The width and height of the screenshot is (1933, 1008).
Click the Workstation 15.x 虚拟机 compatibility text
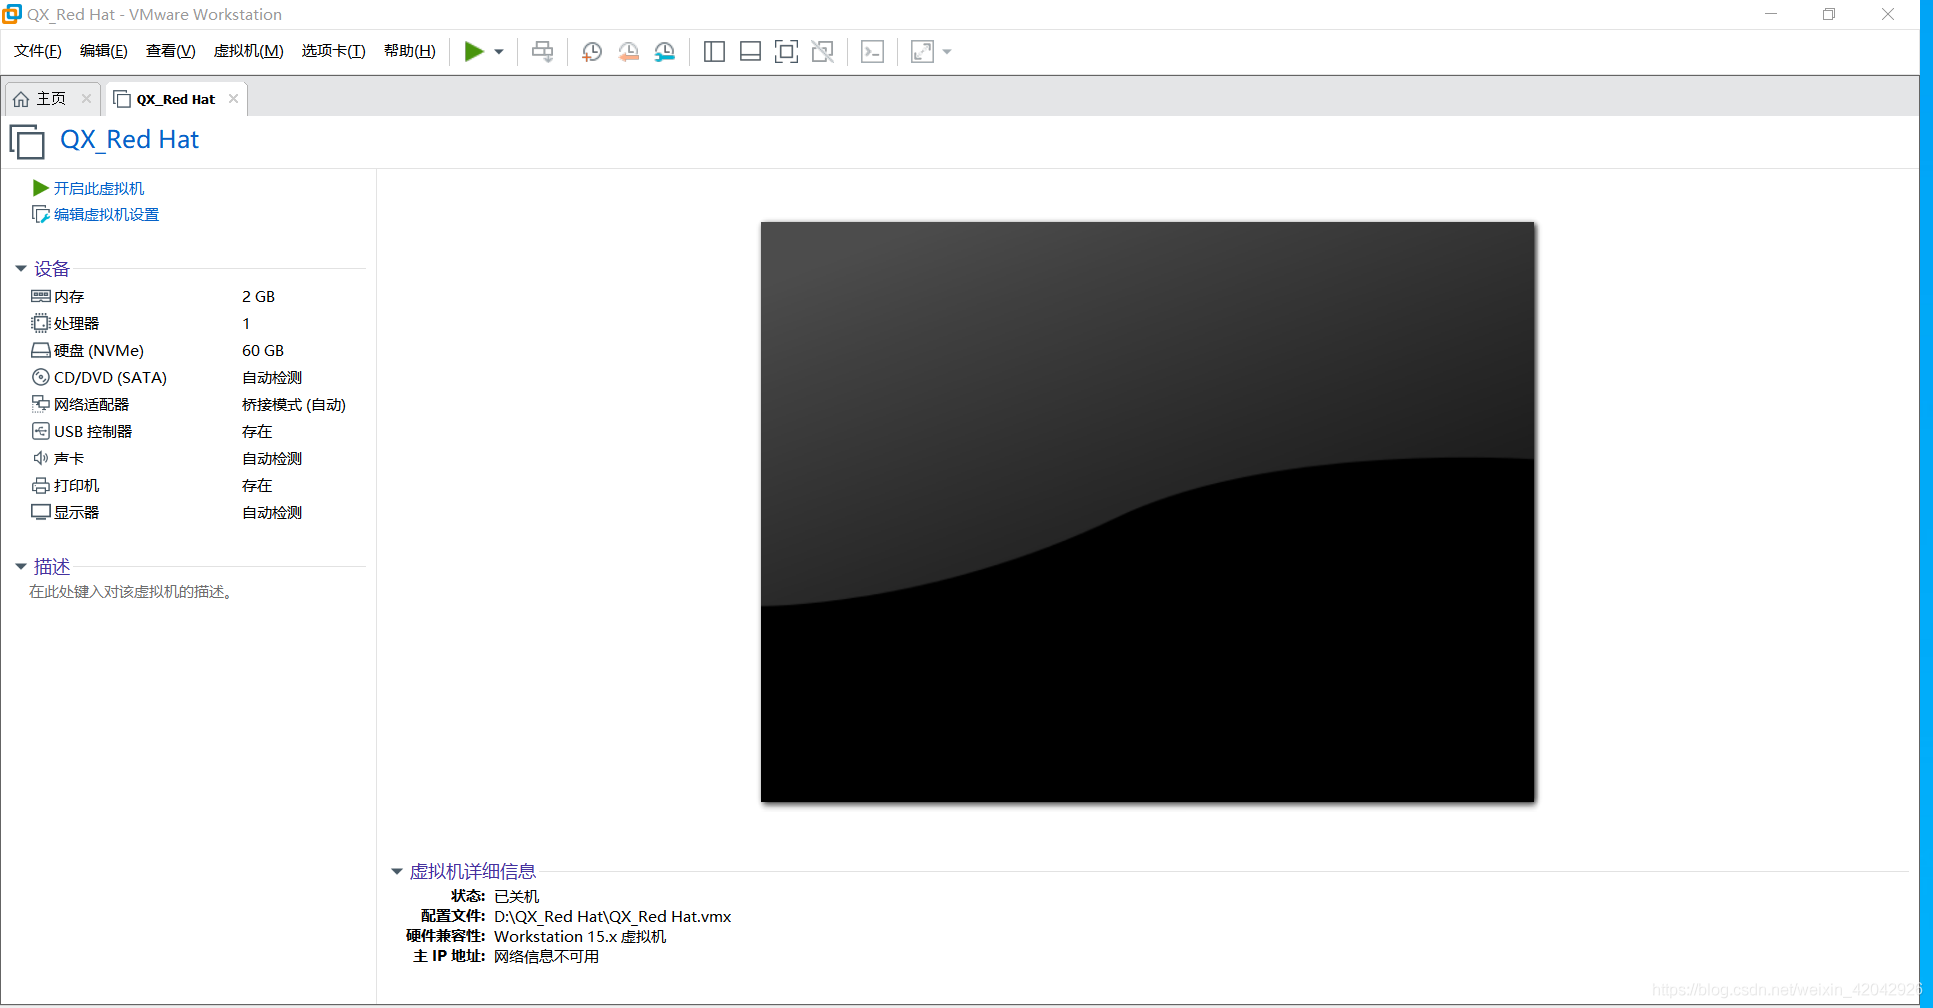click(x=580, y=936)
